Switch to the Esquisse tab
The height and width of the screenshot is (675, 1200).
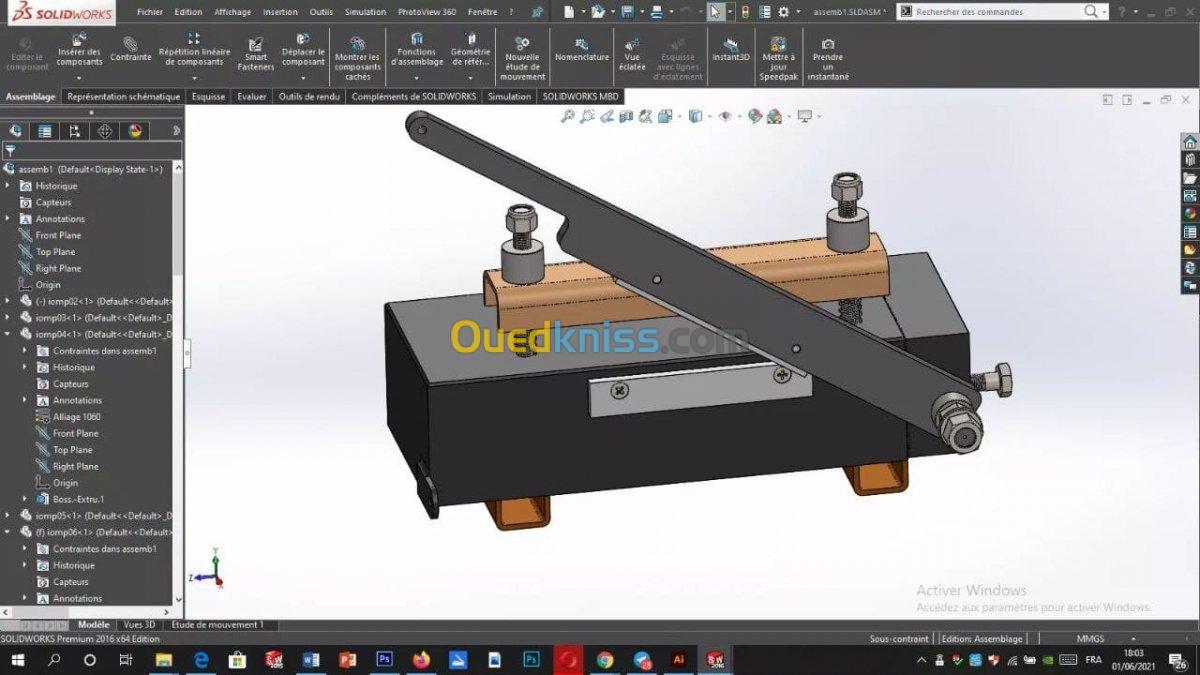coord(208,97)
